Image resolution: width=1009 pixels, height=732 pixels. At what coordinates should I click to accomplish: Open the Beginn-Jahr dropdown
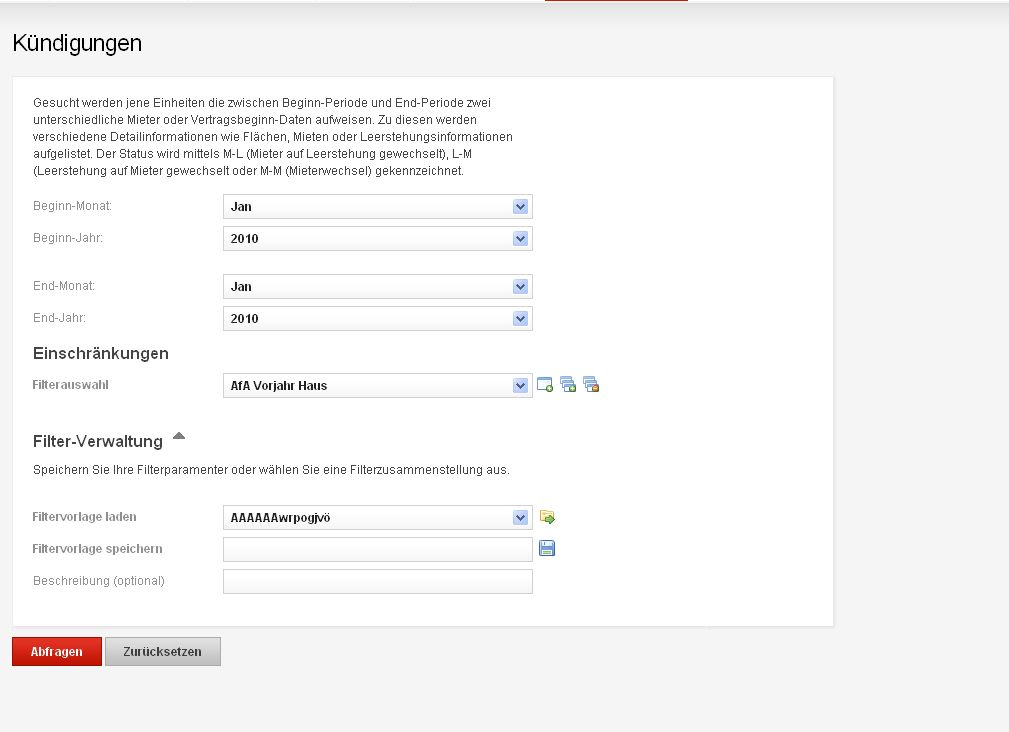377,238
